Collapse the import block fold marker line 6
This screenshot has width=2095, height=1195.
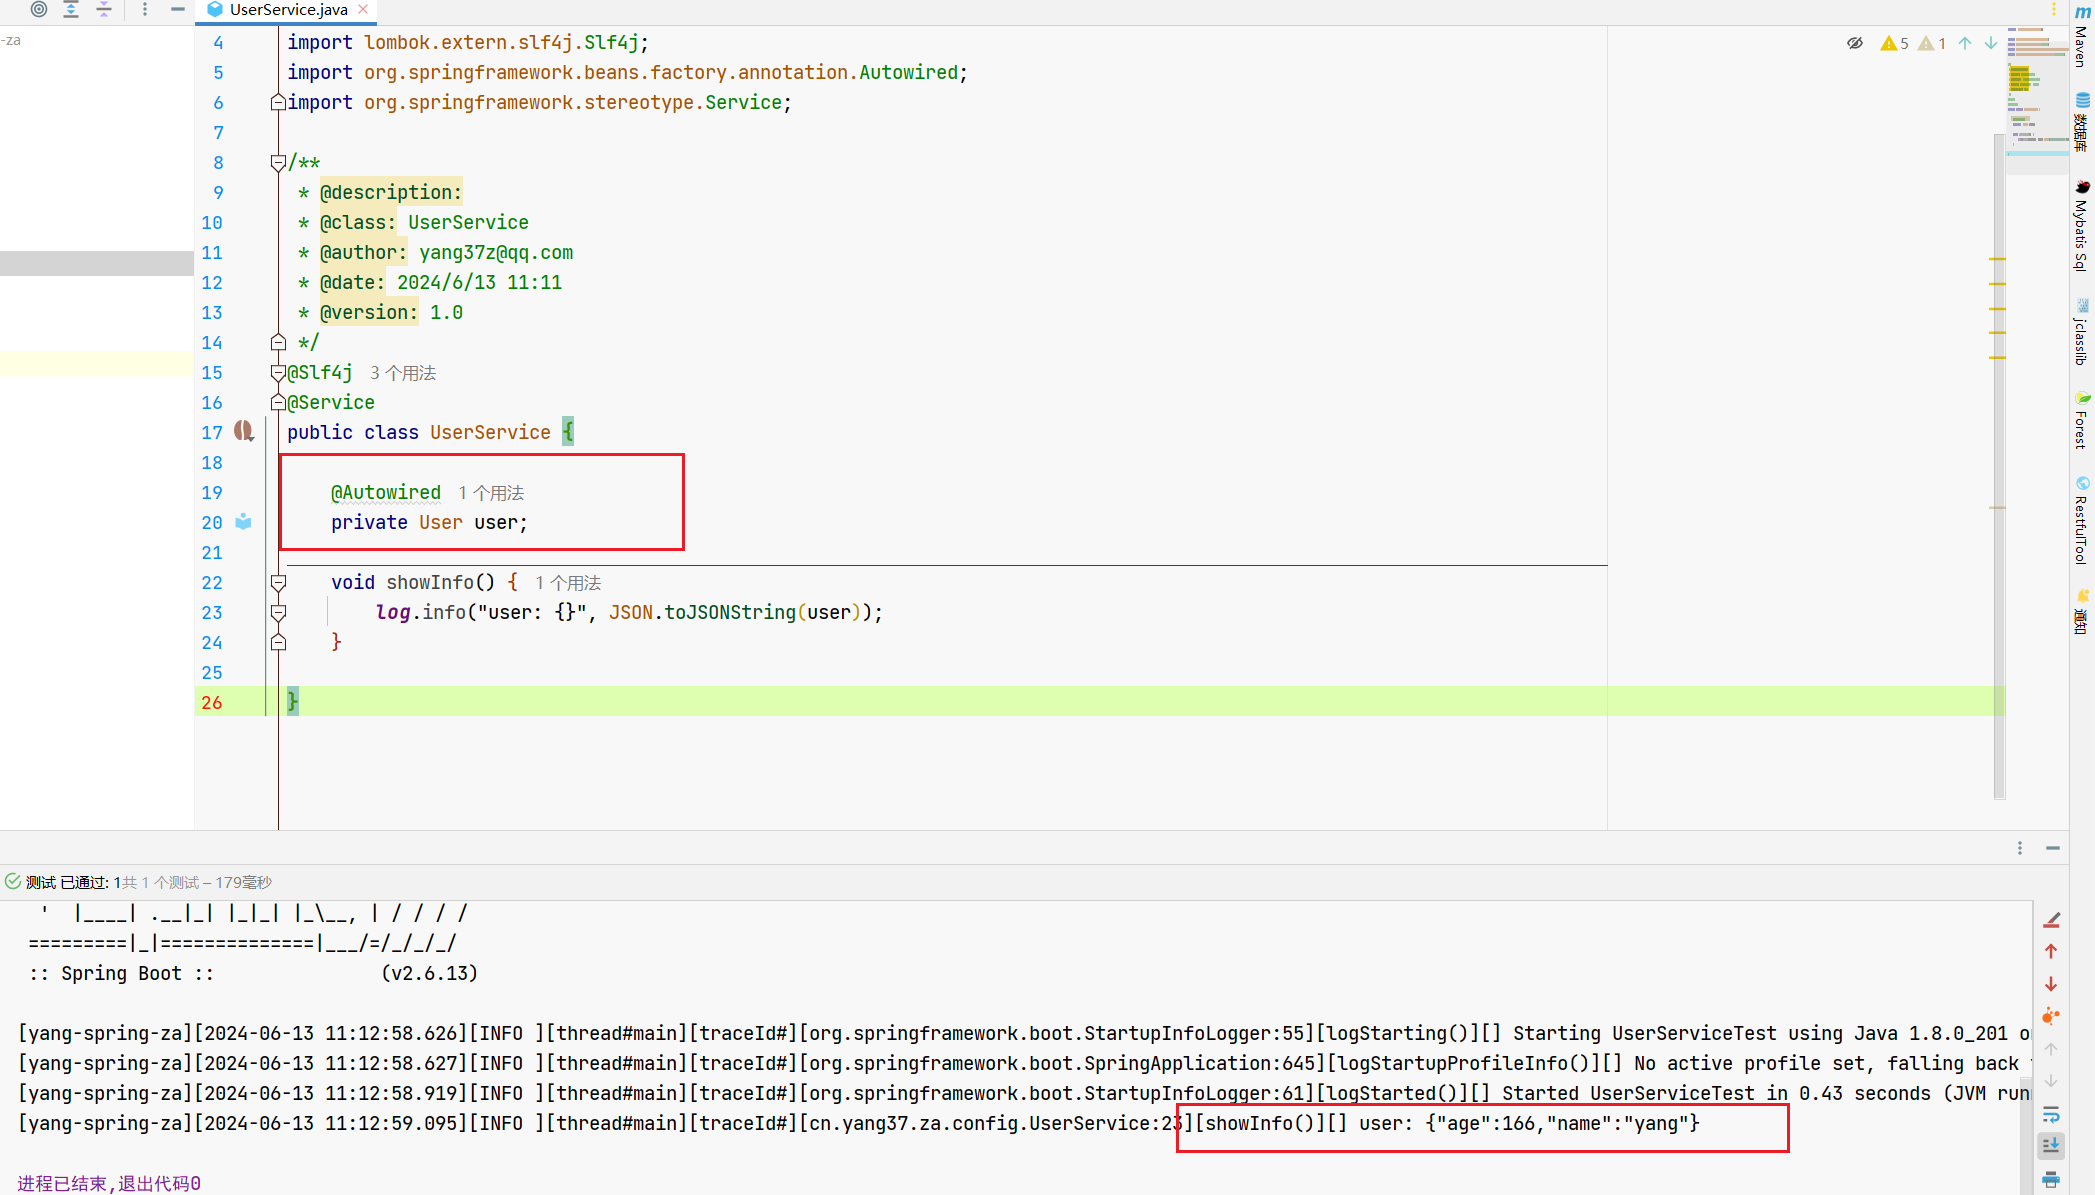pyautogui.click(x=278, y=102)
